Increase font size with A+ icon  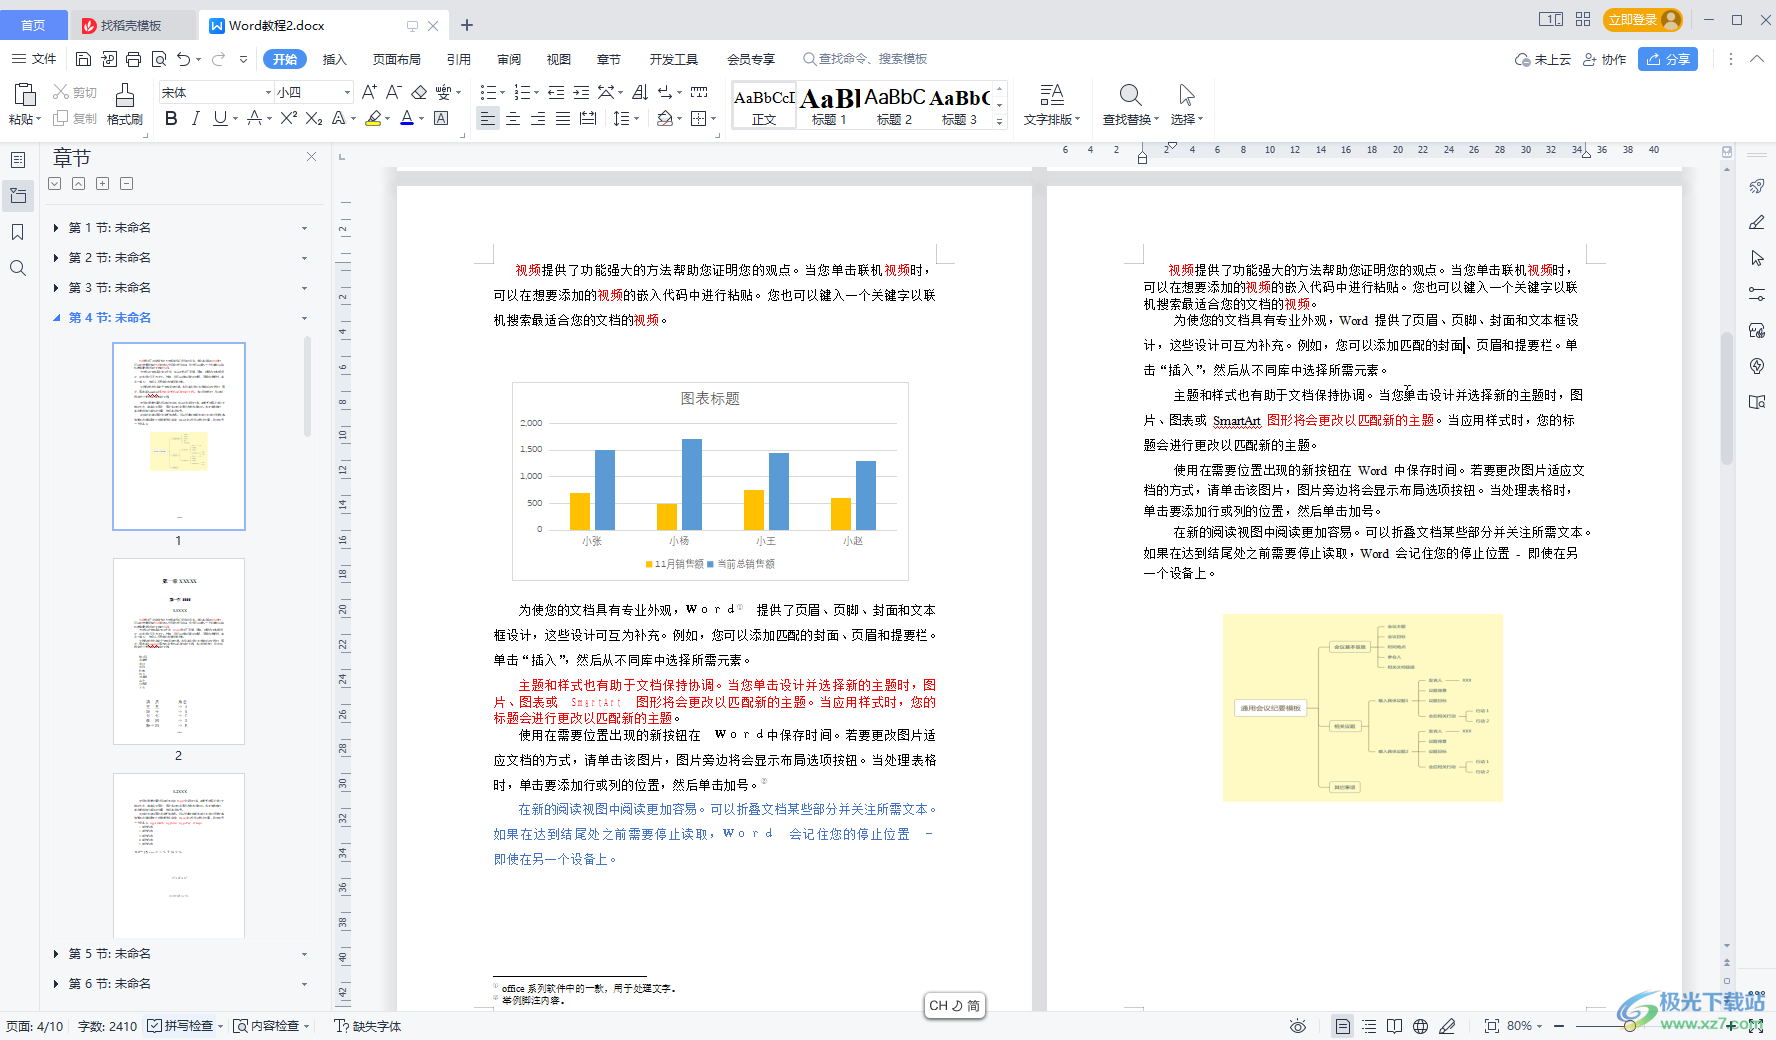coord(370,92)
